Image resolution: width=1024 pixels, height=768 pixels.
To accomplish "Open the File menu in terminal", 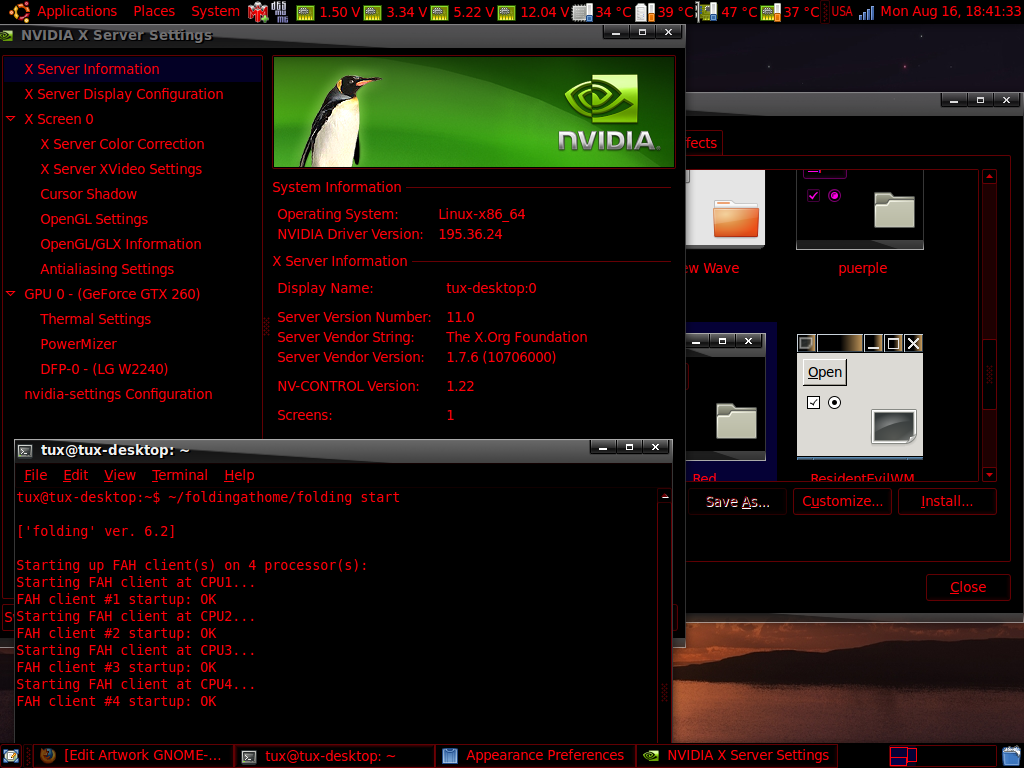I will [36, 475].
